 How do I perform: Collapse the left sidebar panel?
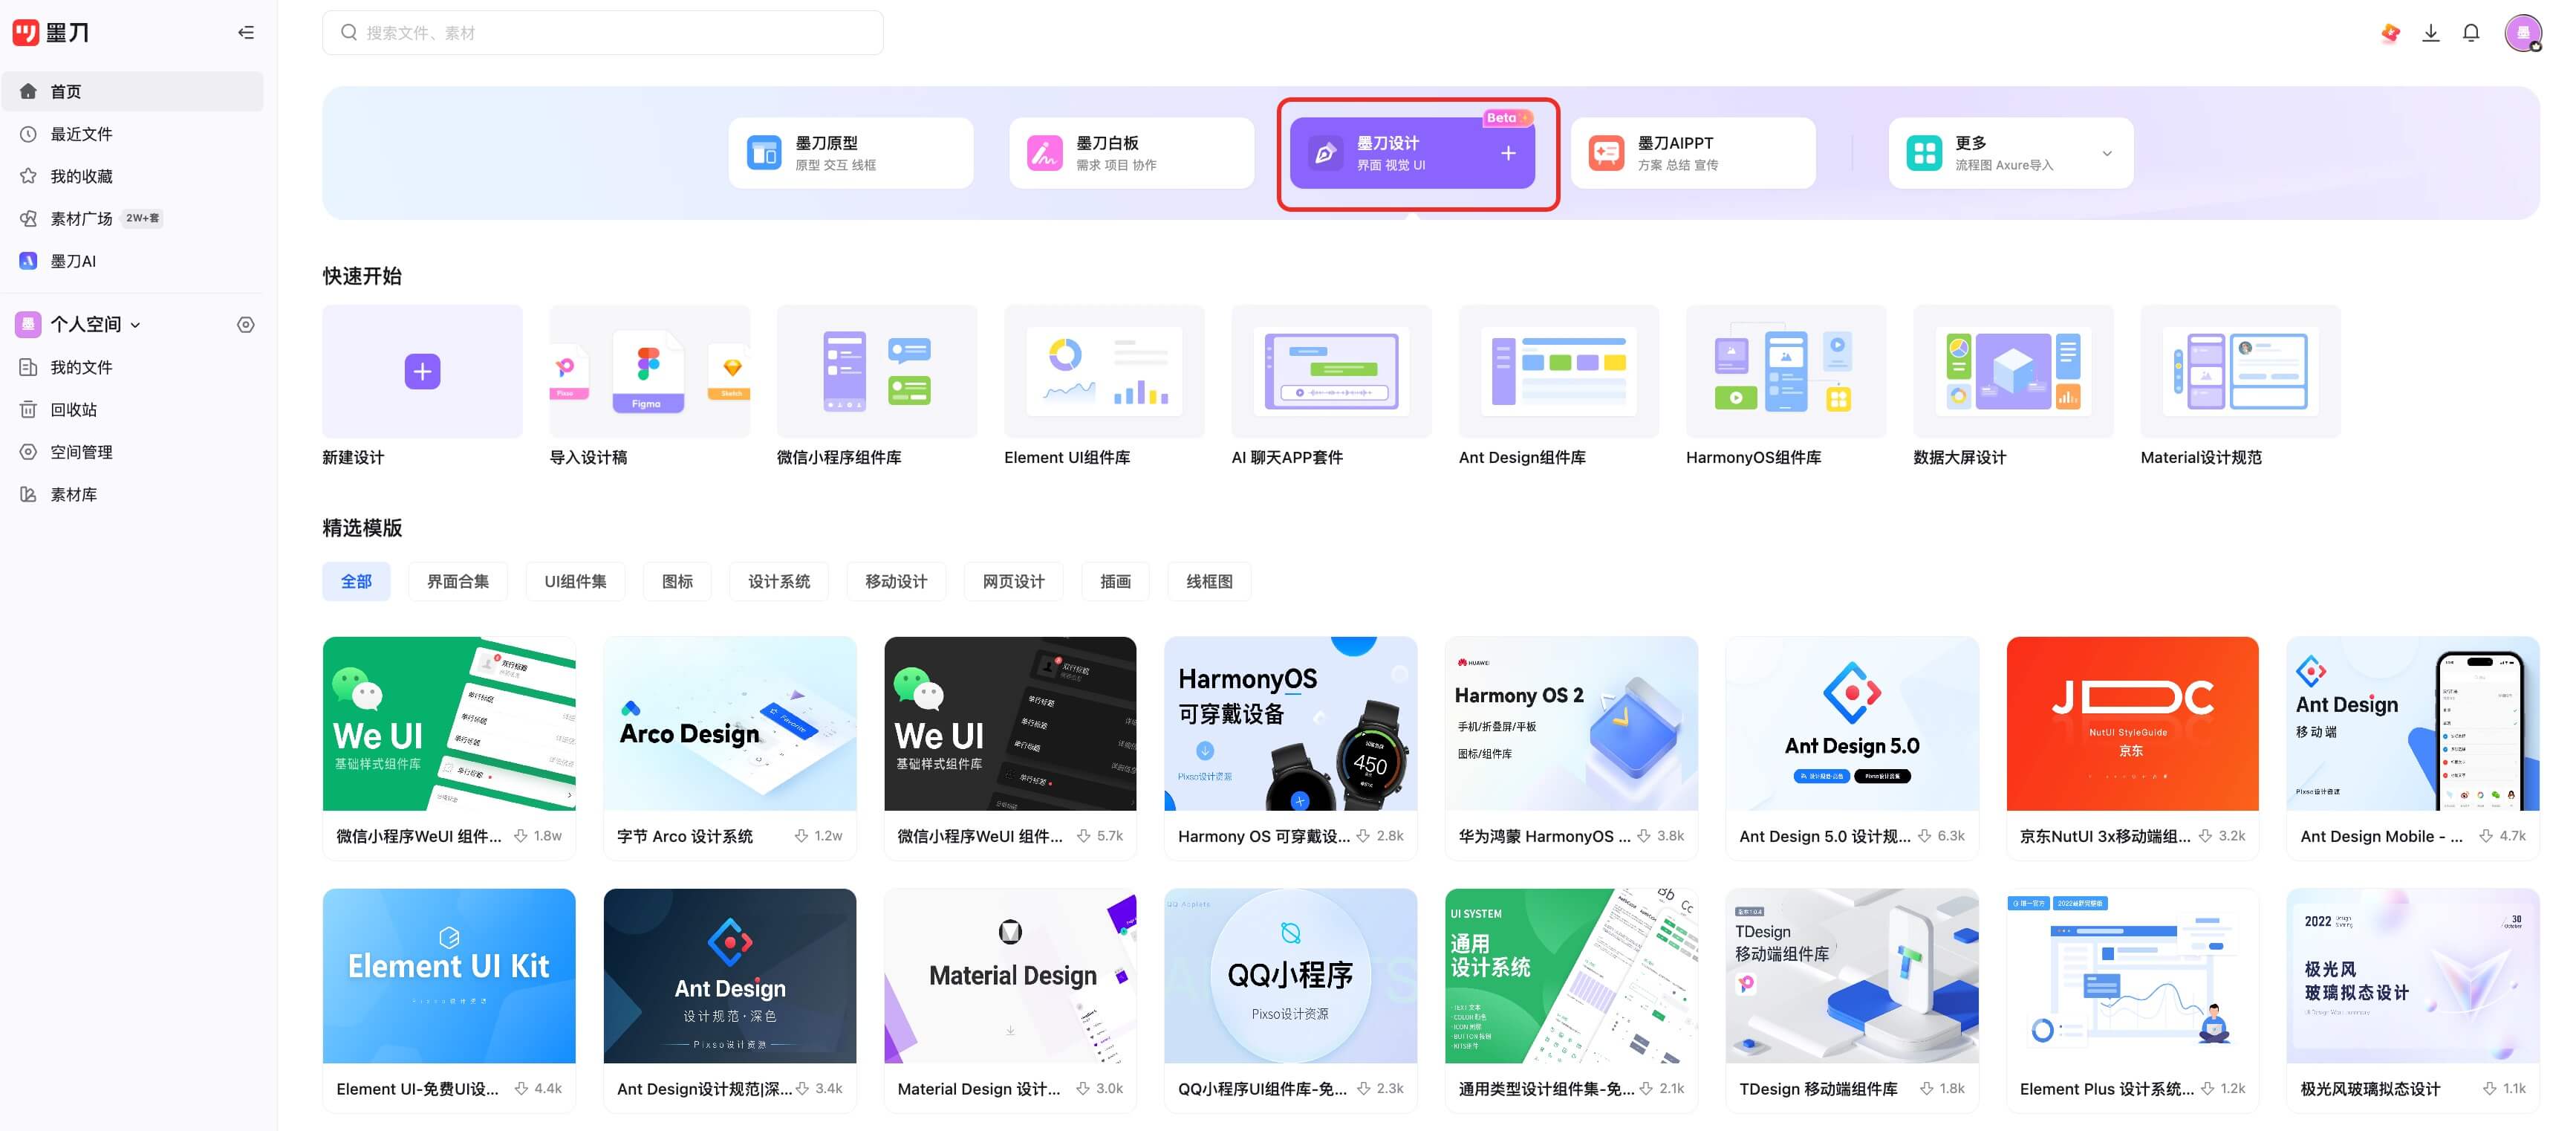coord(246,32)
